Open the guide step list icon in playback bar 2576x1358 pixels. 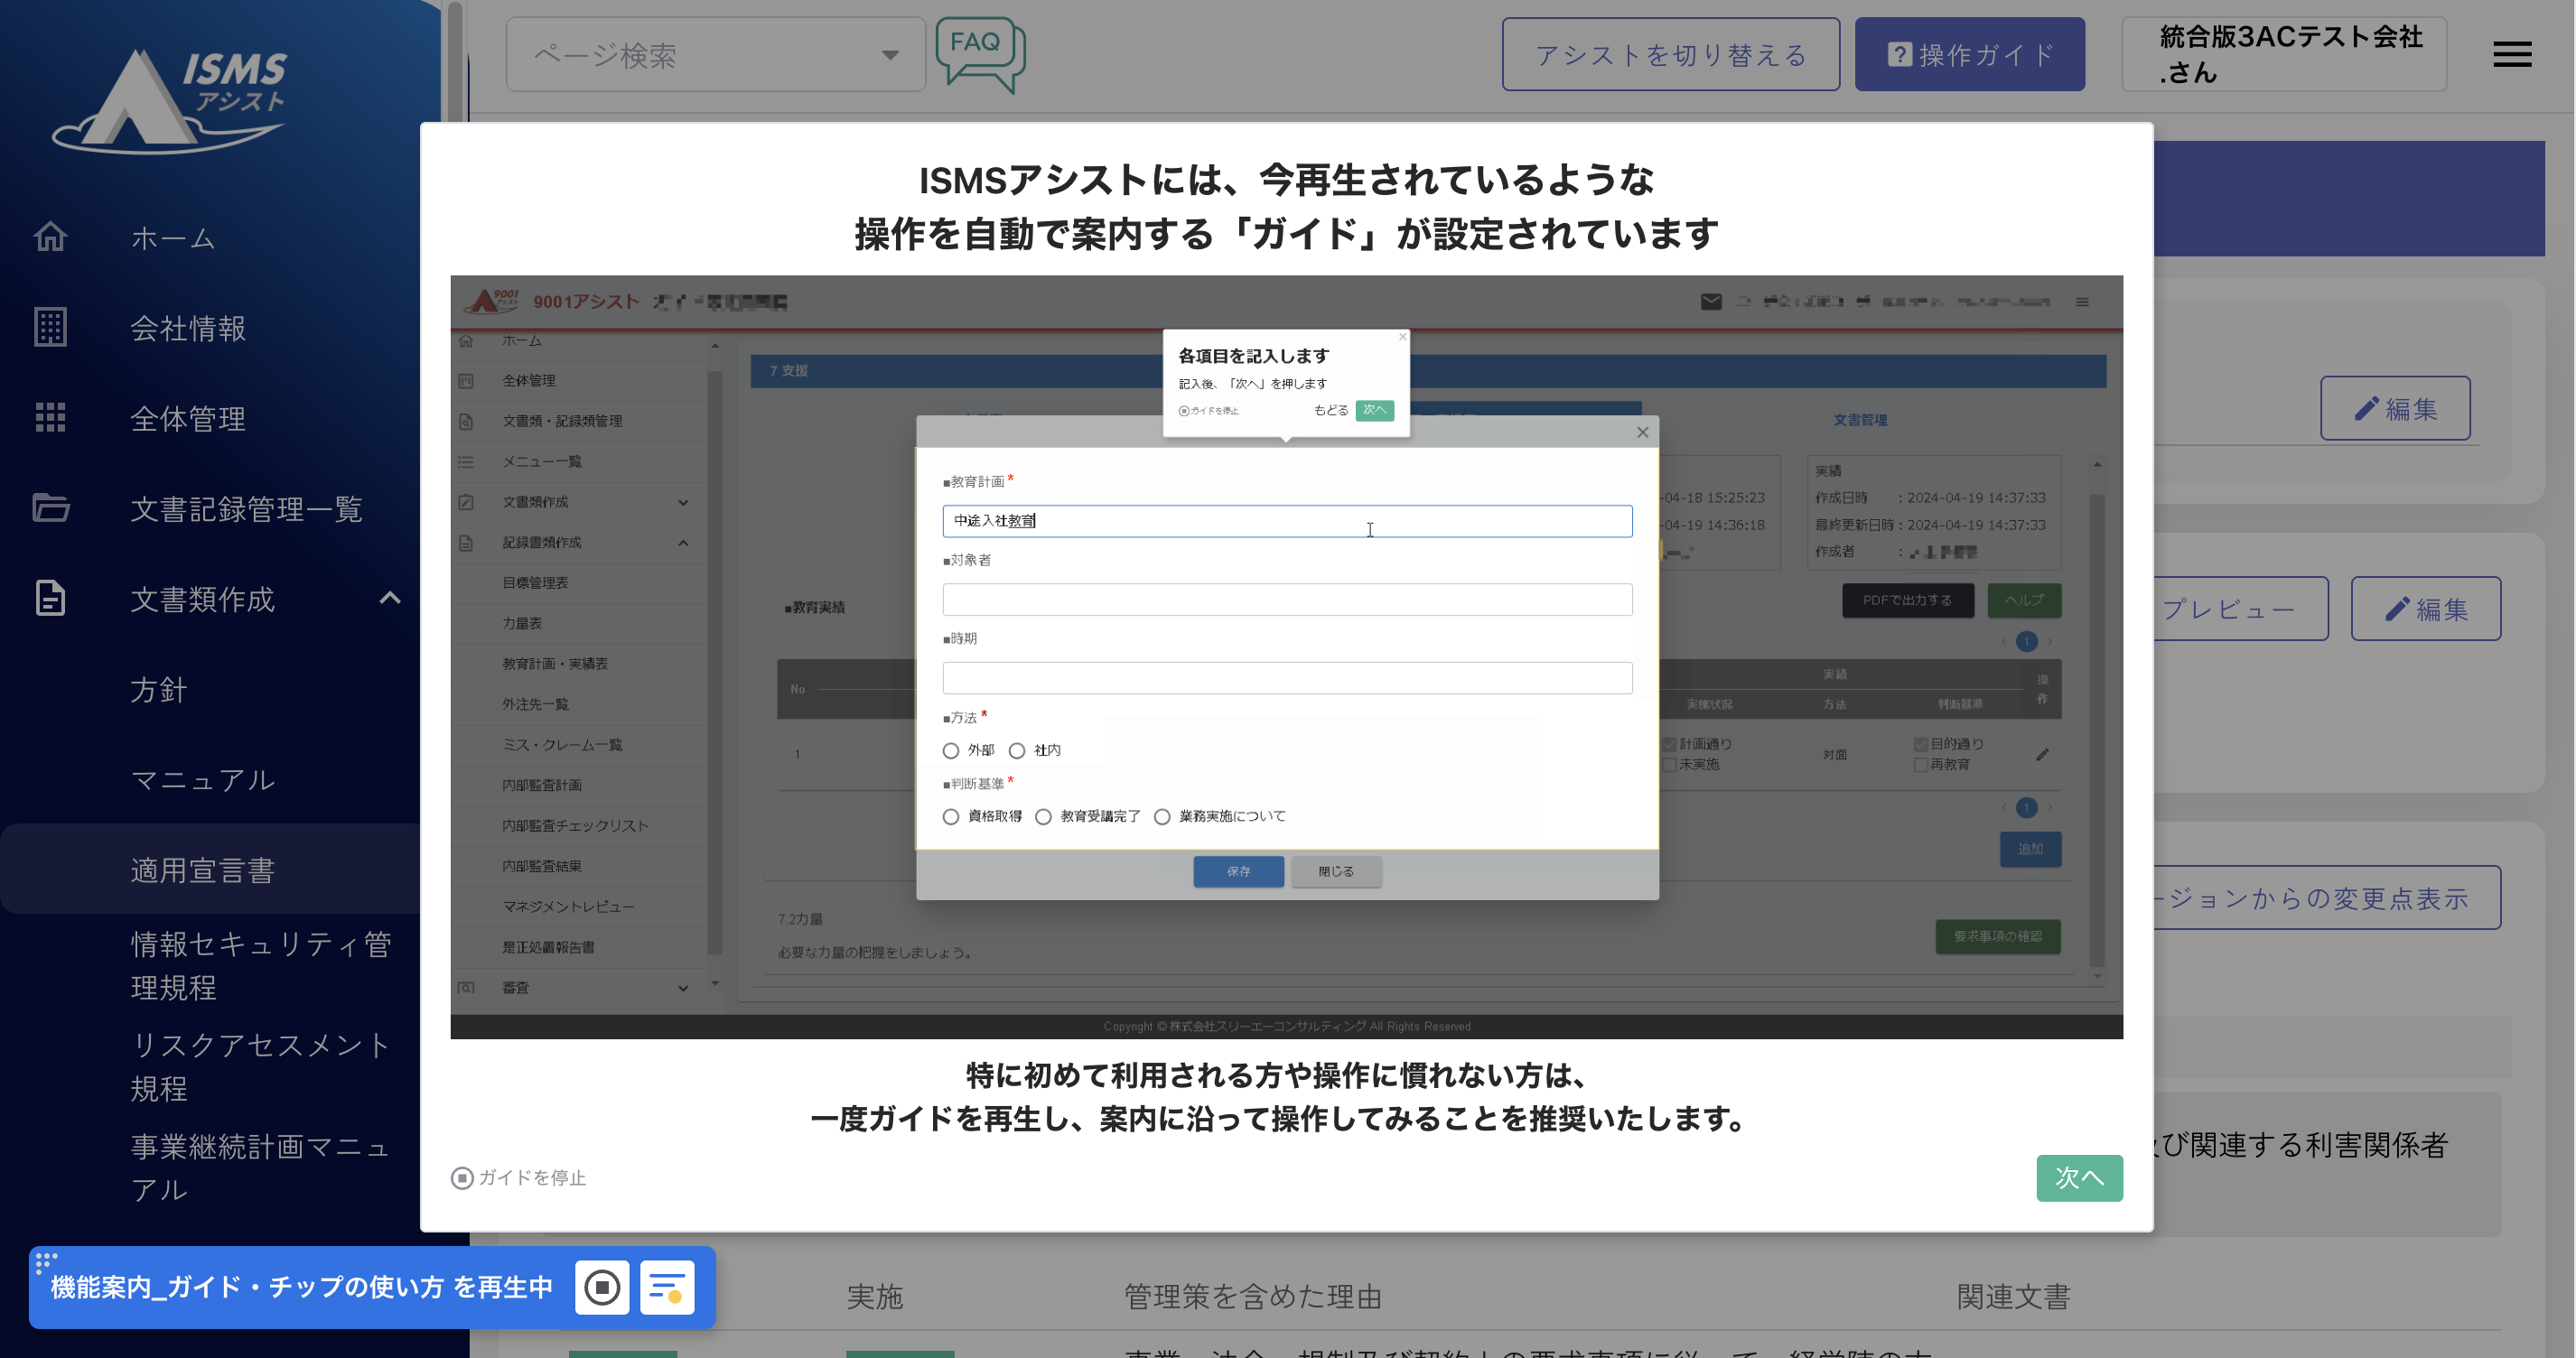tap(667, 1287)
